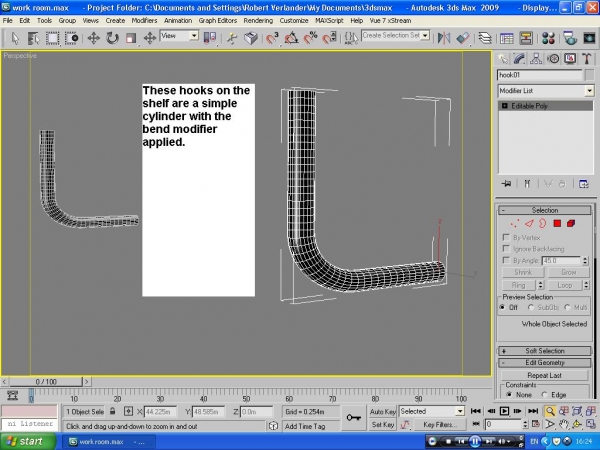Switch to the Create panel tab
The image size is (600, 450).
(x=502, y=59)
